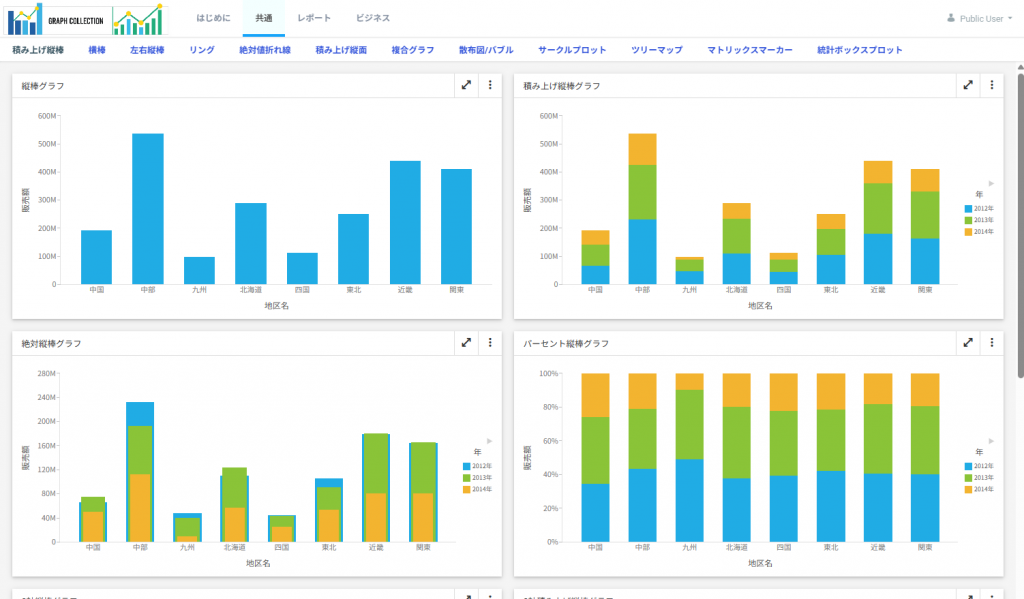Viewport: 1024px width, 599px height.
Task: Open the 横棒 sub-tab
Action: (x=97, y=50)
